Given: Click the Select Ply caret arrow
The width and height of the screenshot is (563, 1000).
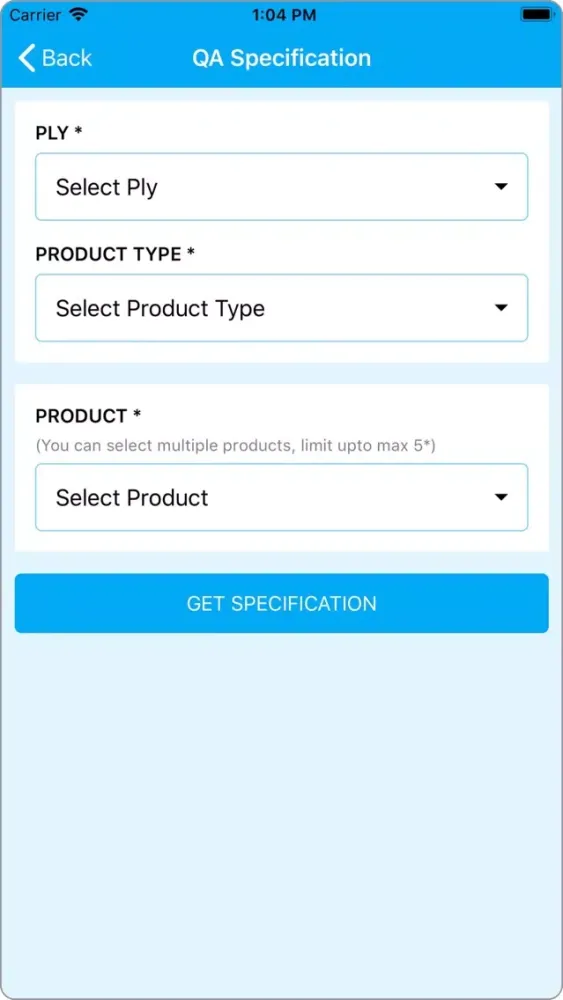Looking at the screenshot, I should [x=501, y=187].
